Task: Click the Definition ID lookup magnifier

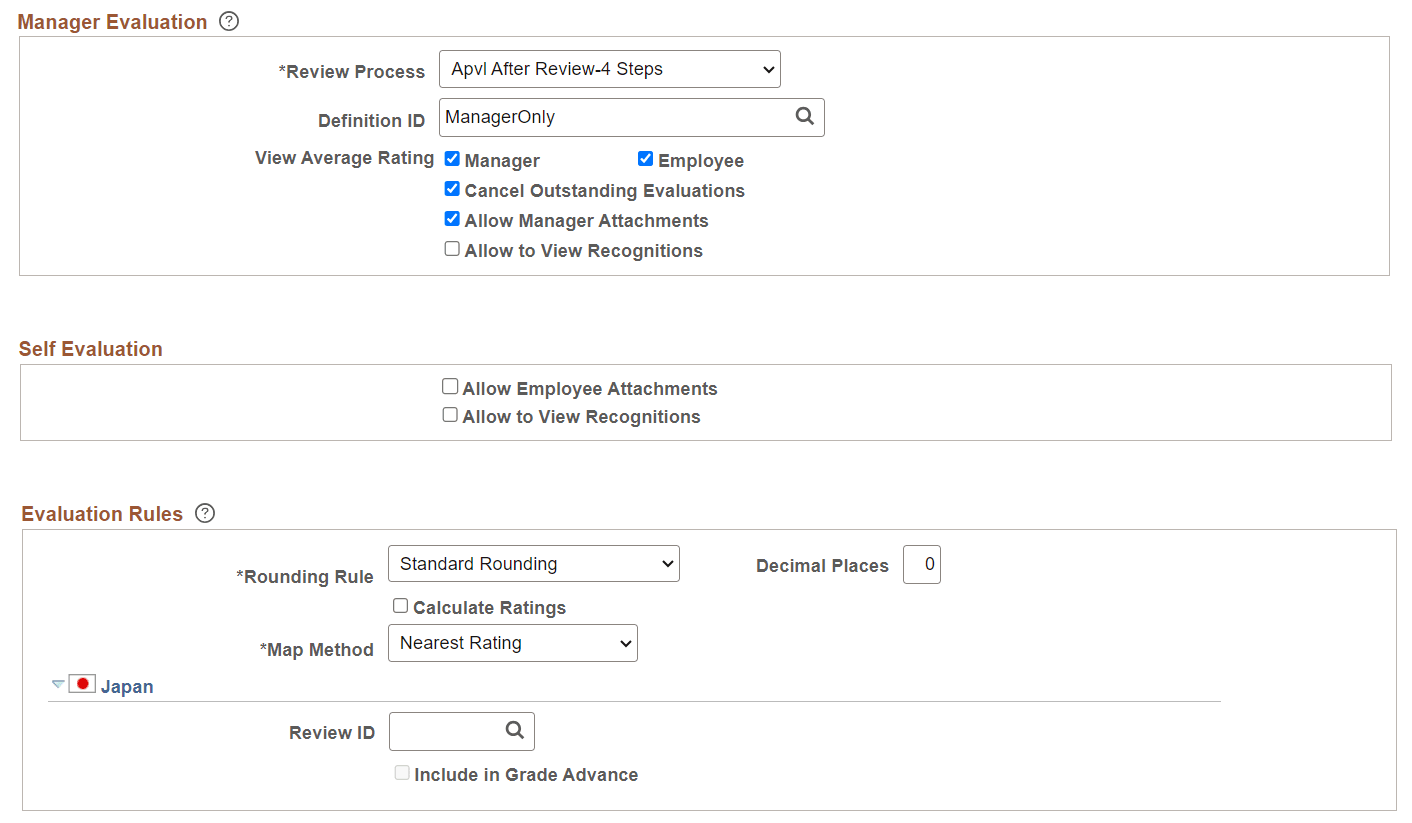Action: (x=805, y=117)
